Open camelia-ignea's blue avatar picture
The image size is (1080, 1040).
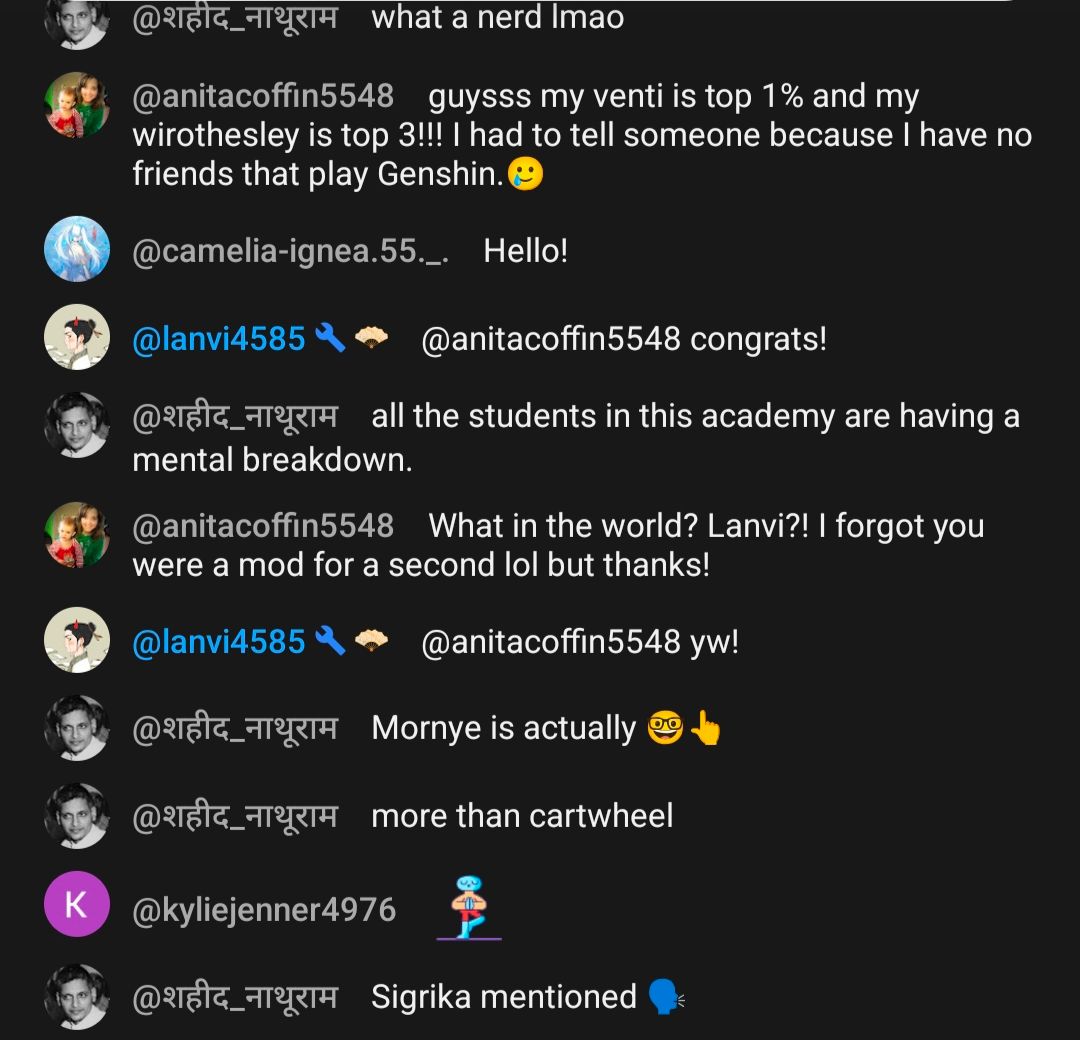pyautogui.click(x=77, y=249)
